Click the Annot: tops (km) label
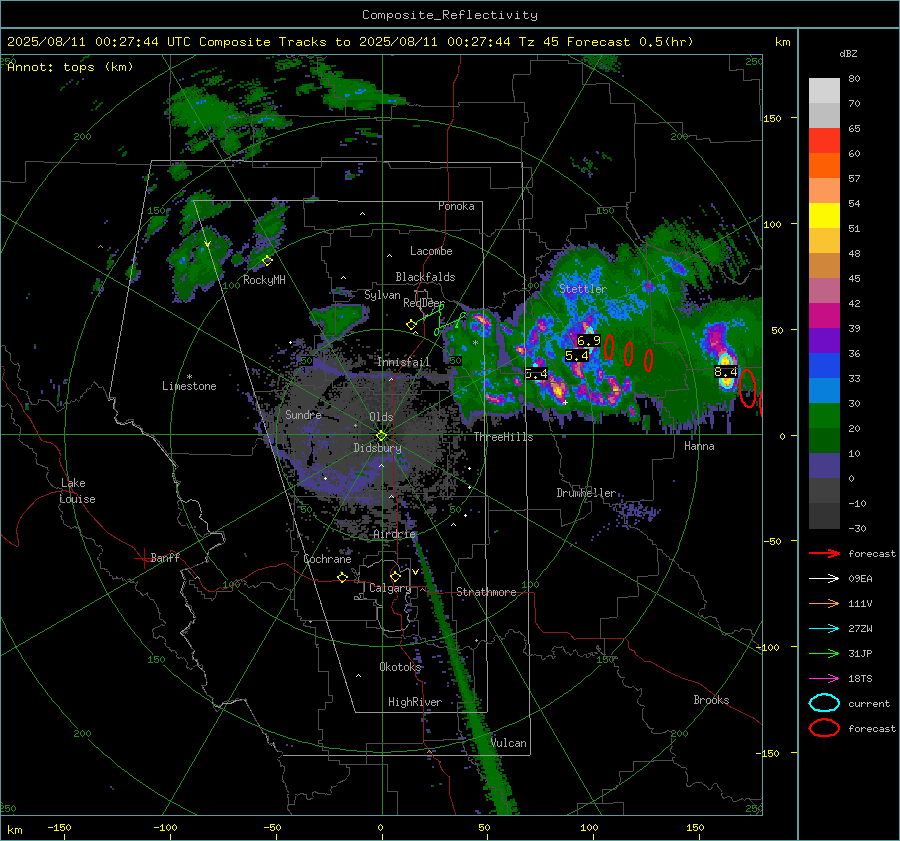 click(70, 67)
